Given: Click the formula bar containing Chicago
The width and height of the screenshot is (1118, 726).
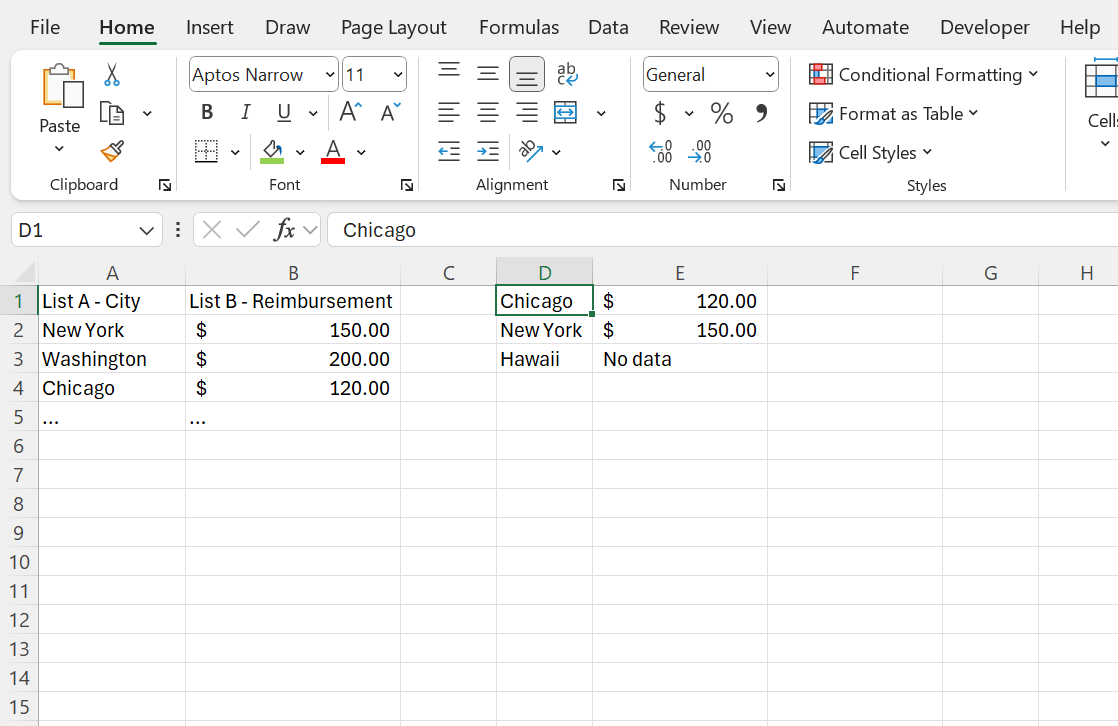Looking at the screenshot, I should pyautogui.click(x=722, y=230).
